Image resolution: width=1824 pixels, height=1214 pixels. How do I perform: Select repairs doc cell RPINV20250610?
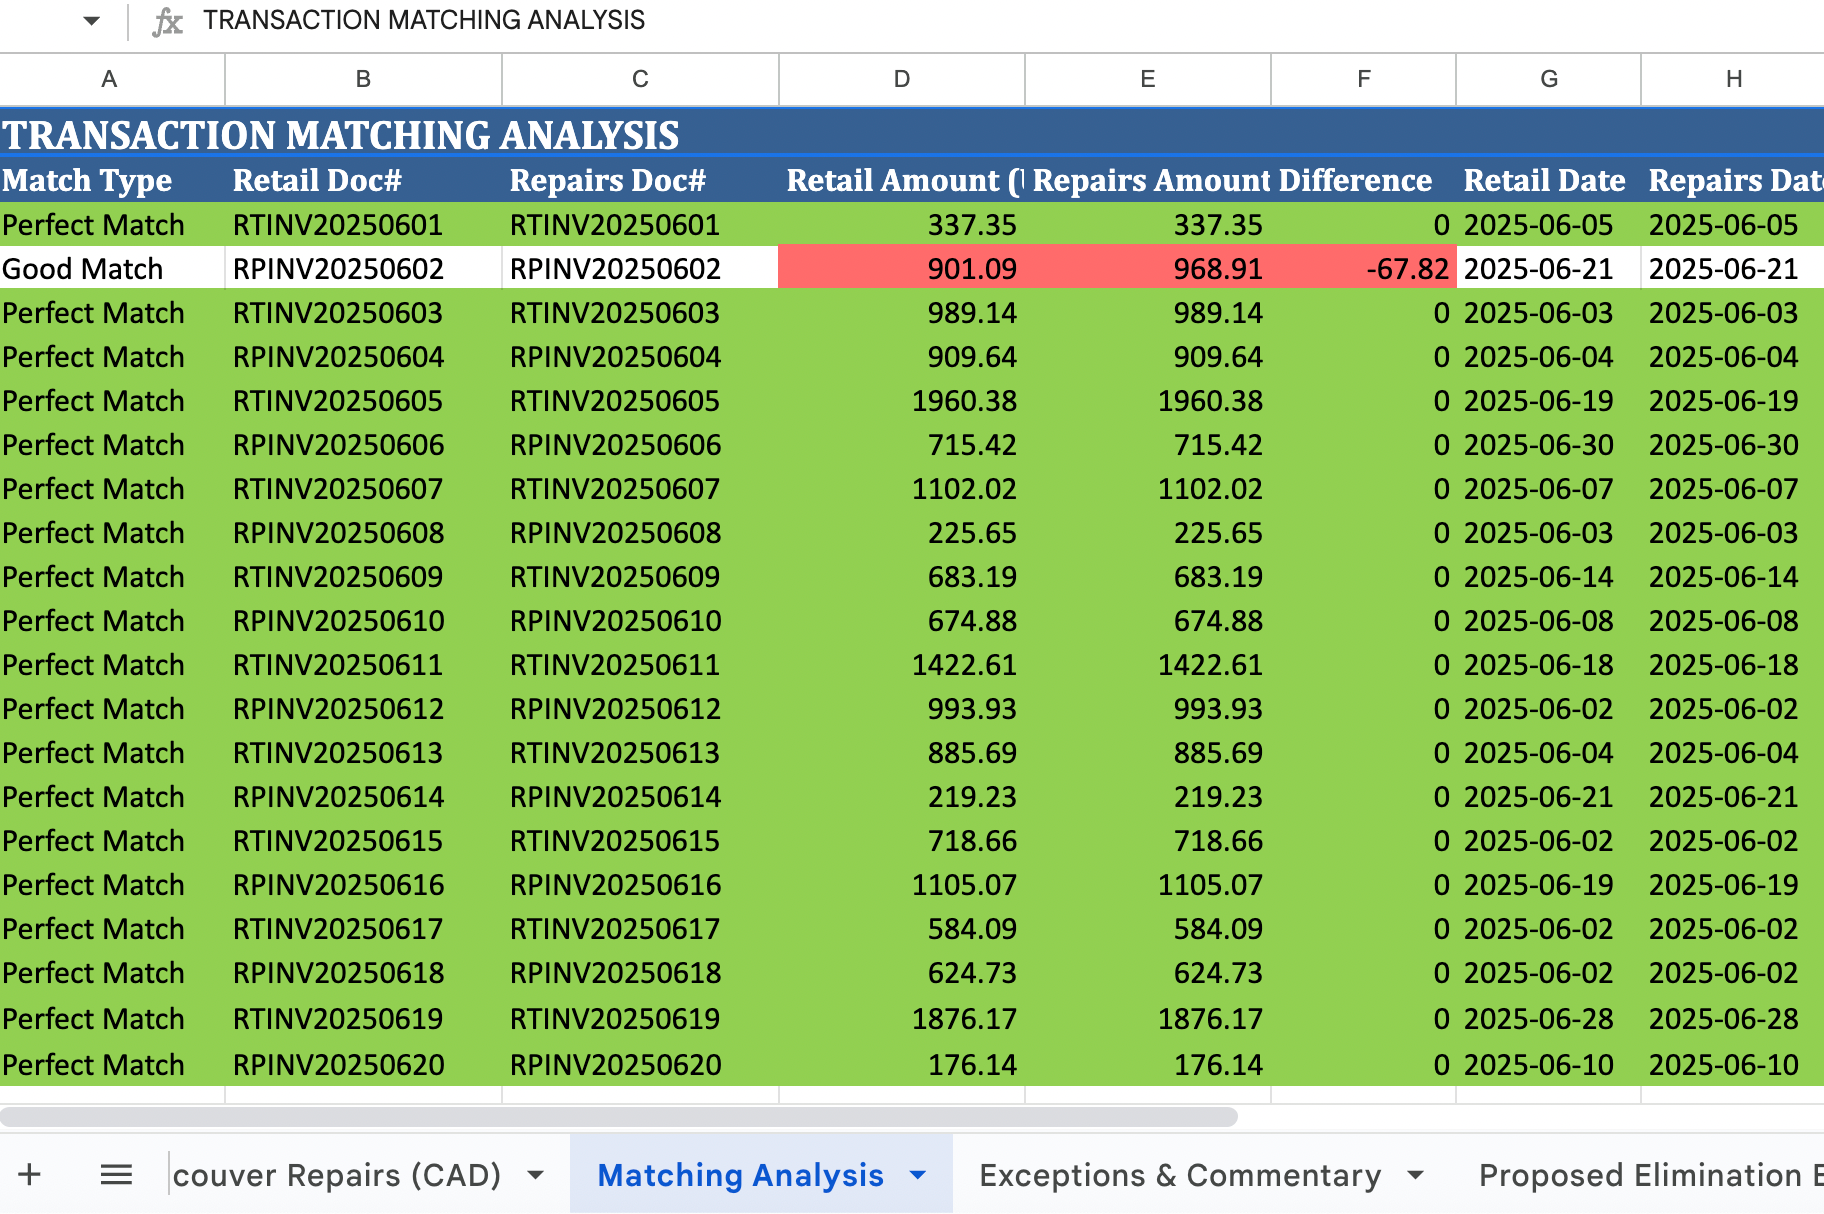click(641, 620)
